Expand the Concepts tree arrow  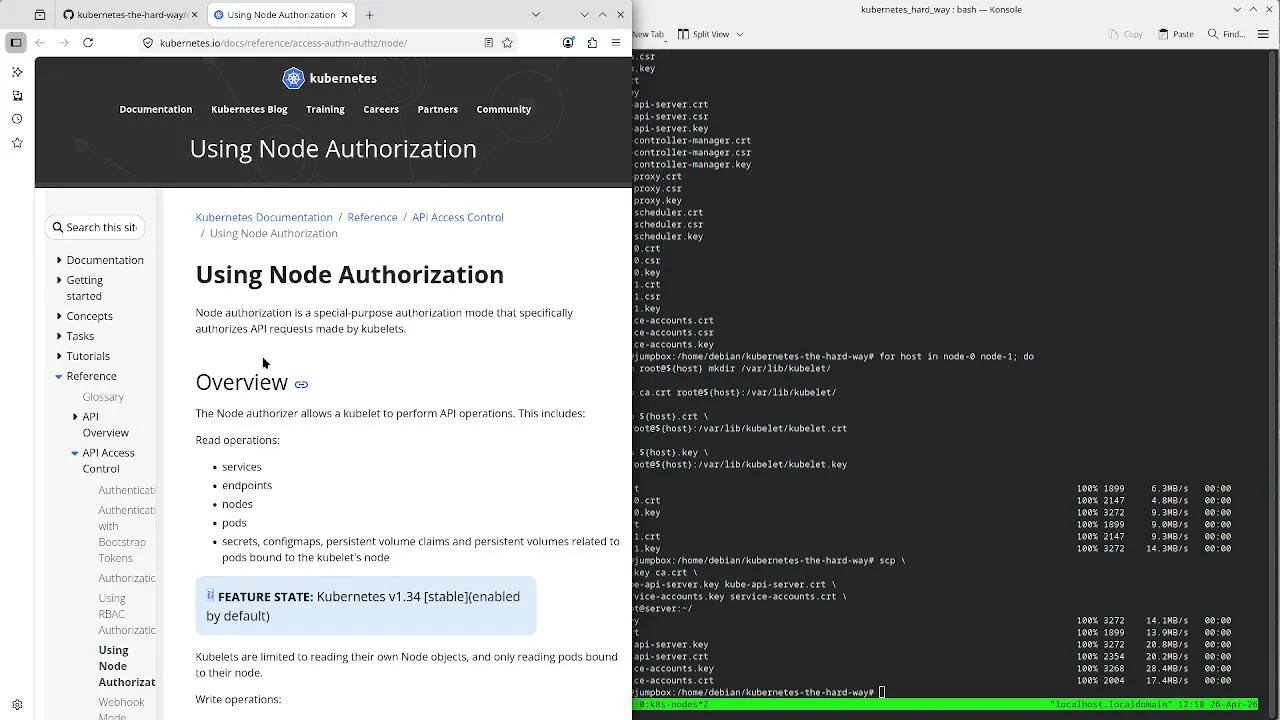tap(59, 316)
